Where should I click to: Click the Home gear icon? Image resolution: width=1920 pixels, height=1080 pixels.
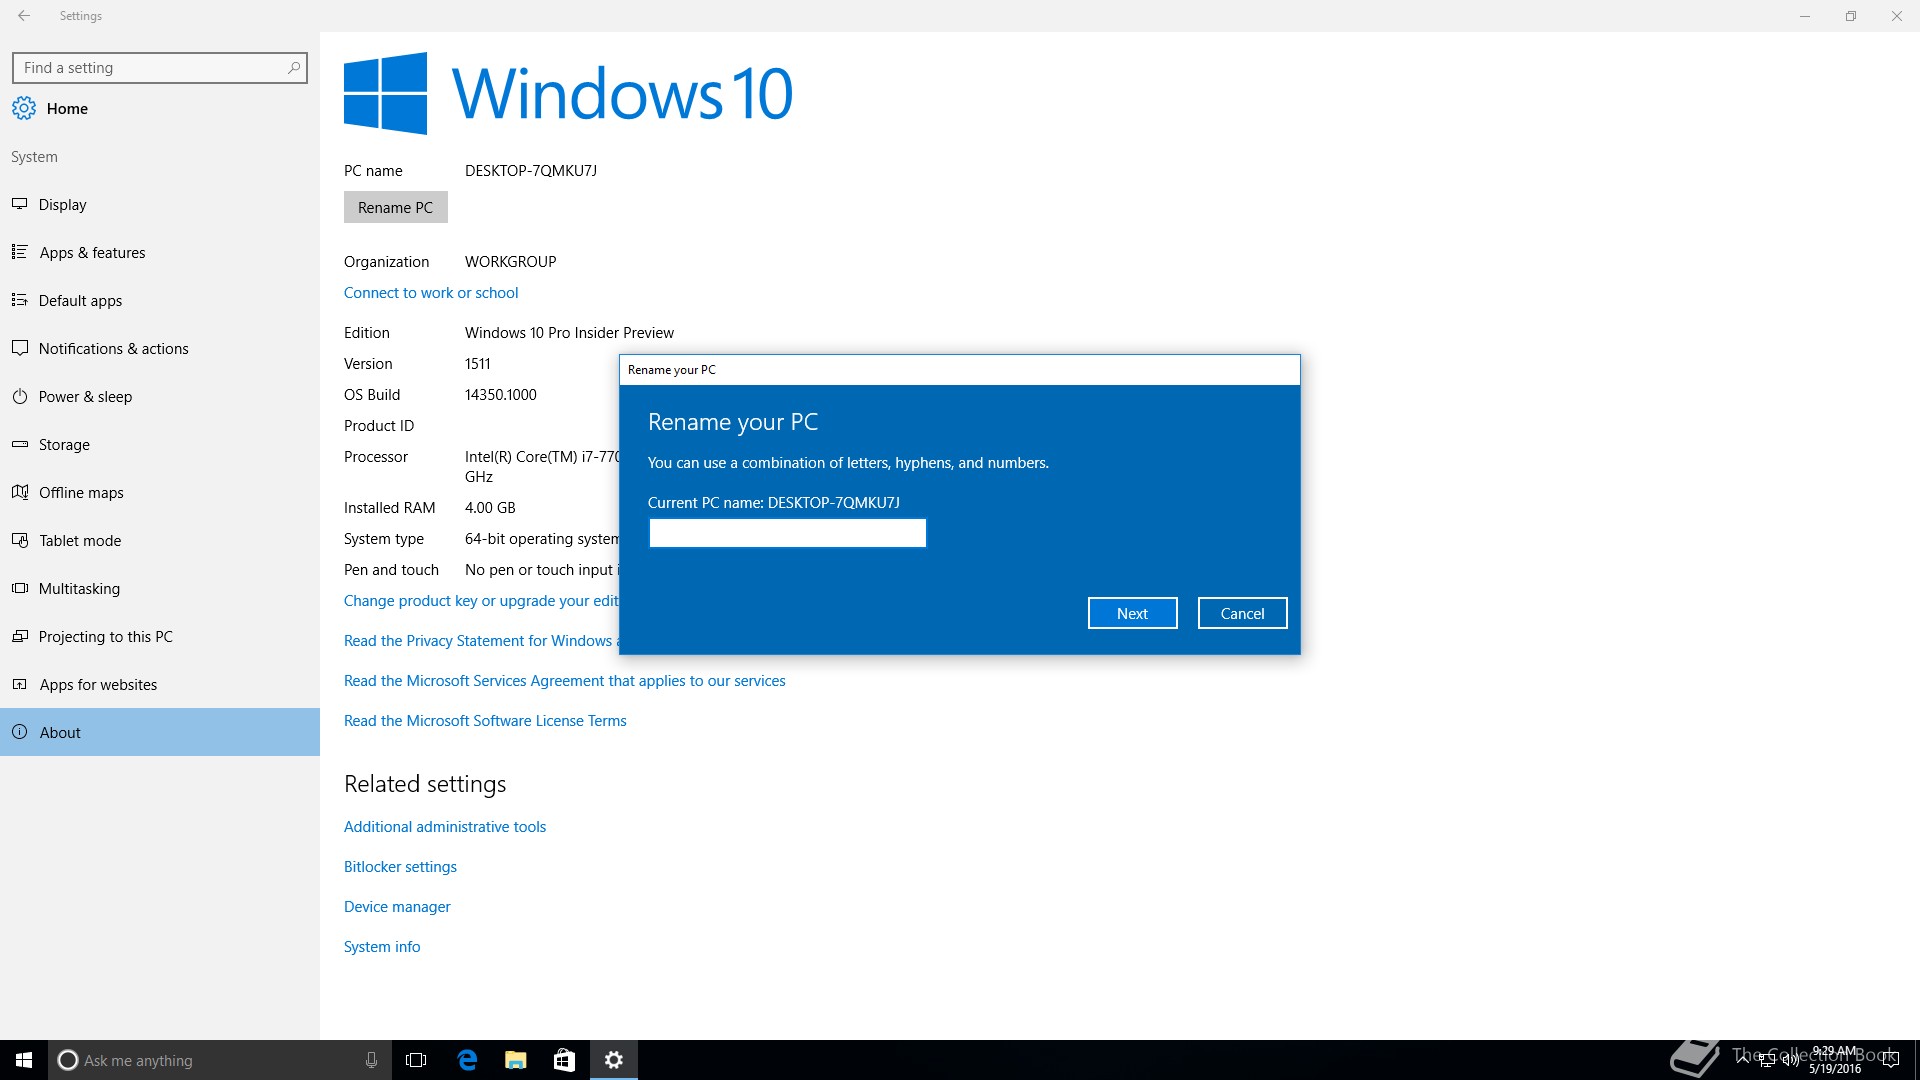click(24, 108)
